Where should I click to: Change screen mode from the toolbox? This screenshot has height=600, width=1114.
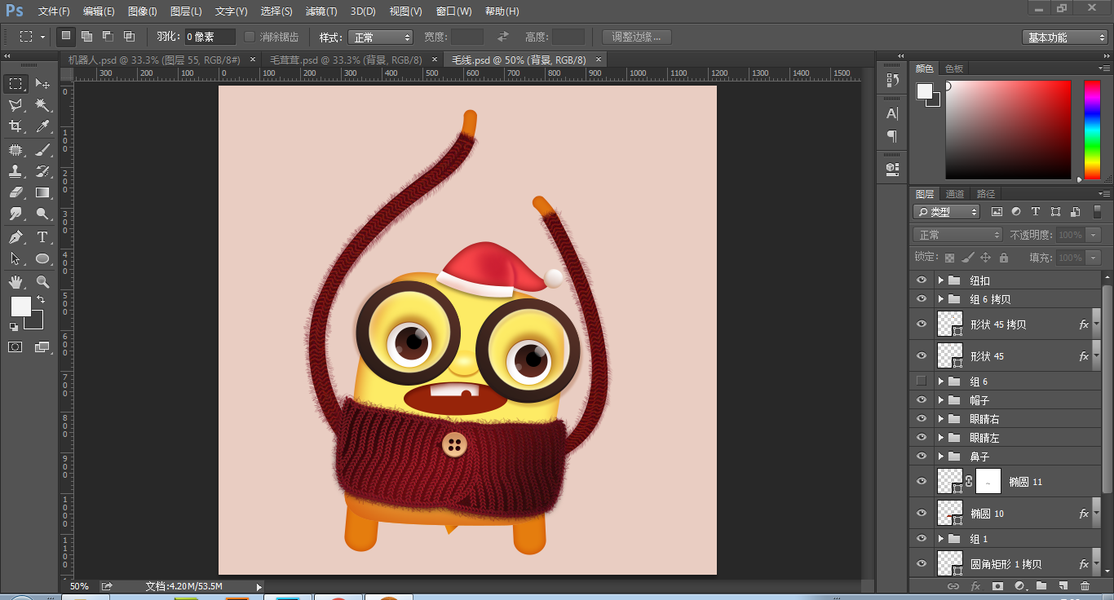coord(43,347)
